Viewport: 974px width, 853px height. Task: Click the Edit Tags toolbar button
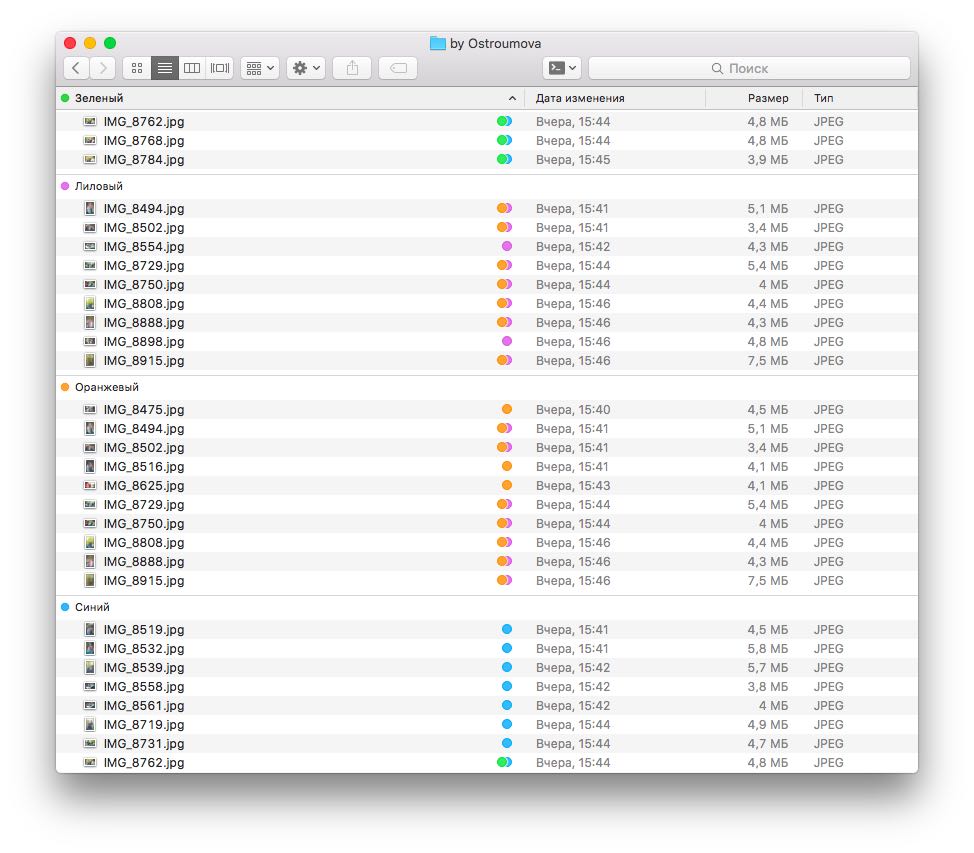click(398, 68)
